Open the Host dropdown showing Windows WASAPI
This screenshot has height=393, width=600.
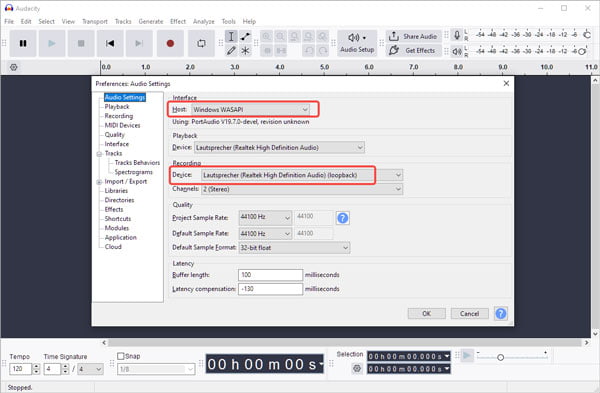(x=250, y=109)
